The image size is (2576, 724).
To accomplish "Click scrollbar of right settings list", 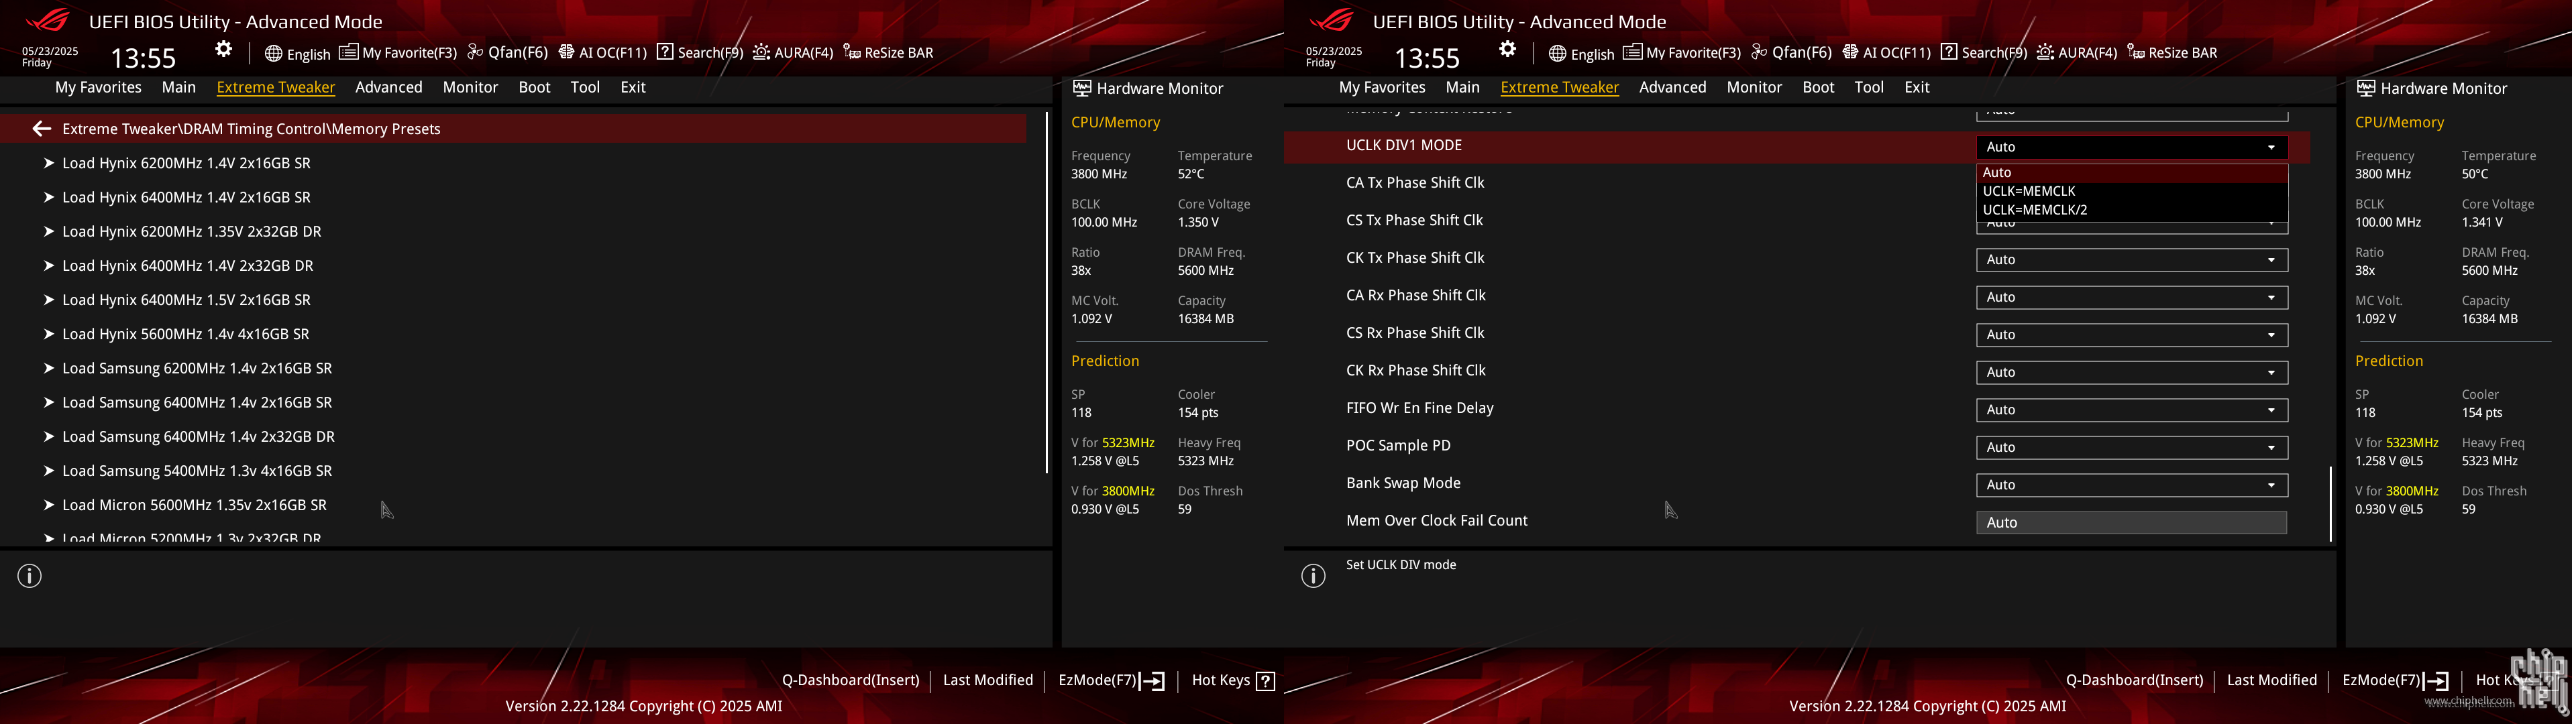I will pos(2330,504).
